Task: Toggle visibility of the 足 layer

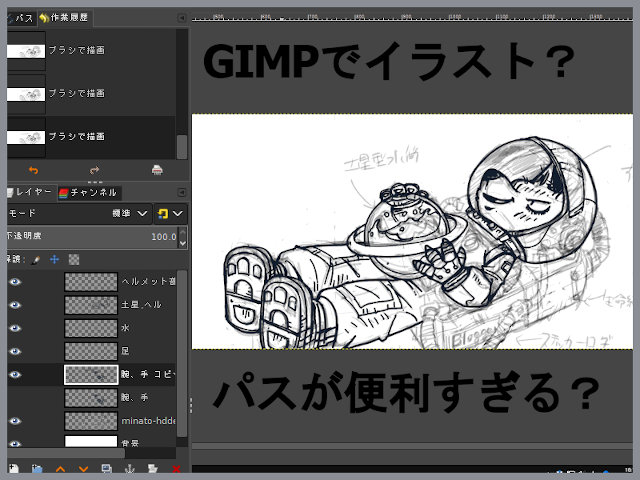Action: (15, 351)
